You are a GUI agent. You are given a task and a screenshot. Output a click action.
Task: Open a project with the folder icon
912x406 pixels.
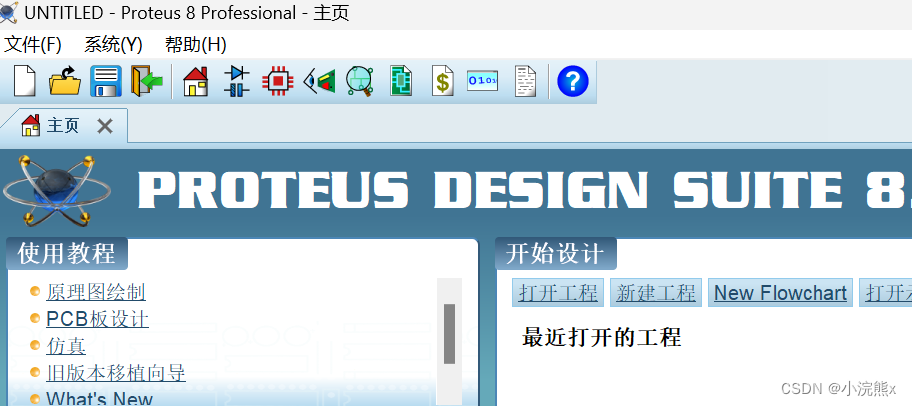tap(65, 81)
